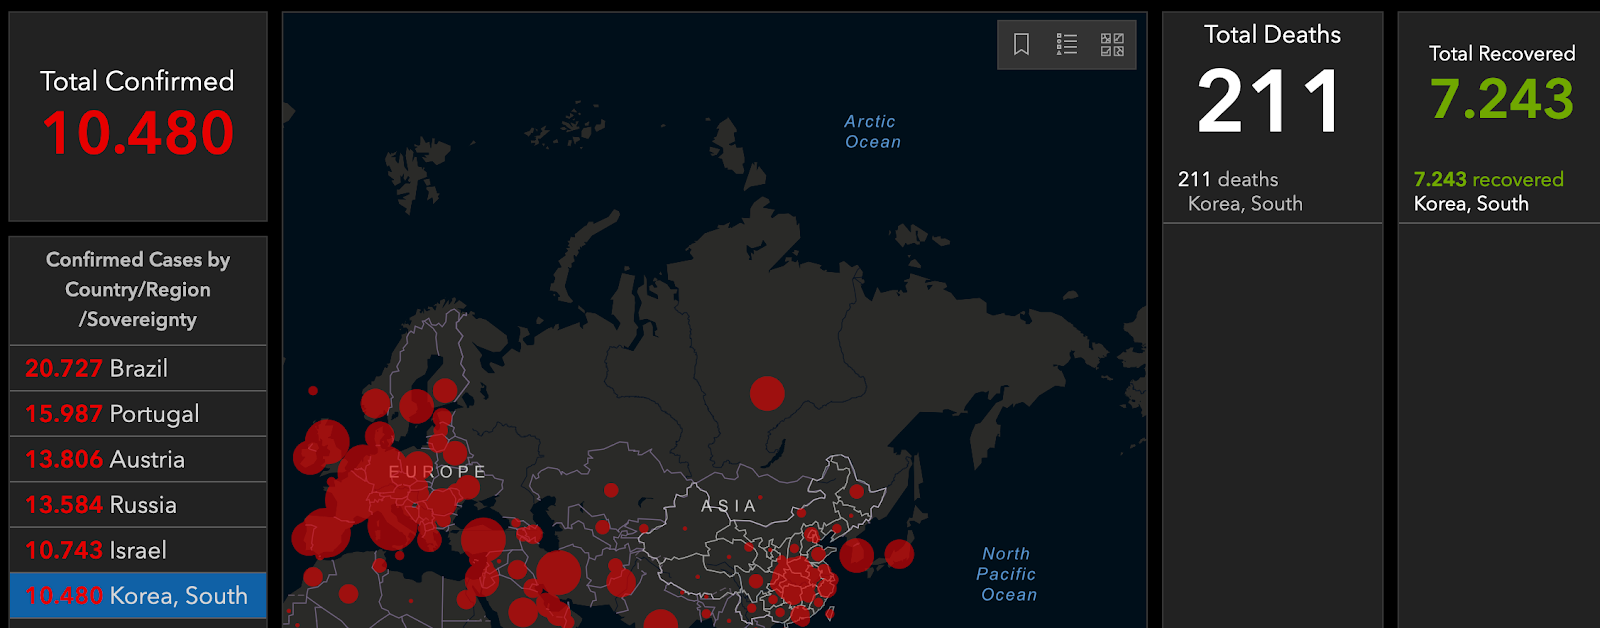Image resolution: width=1600 pixels, height=628 pixels.
Task: Click the Total Confirmed panel title
Action: point(137,81)
